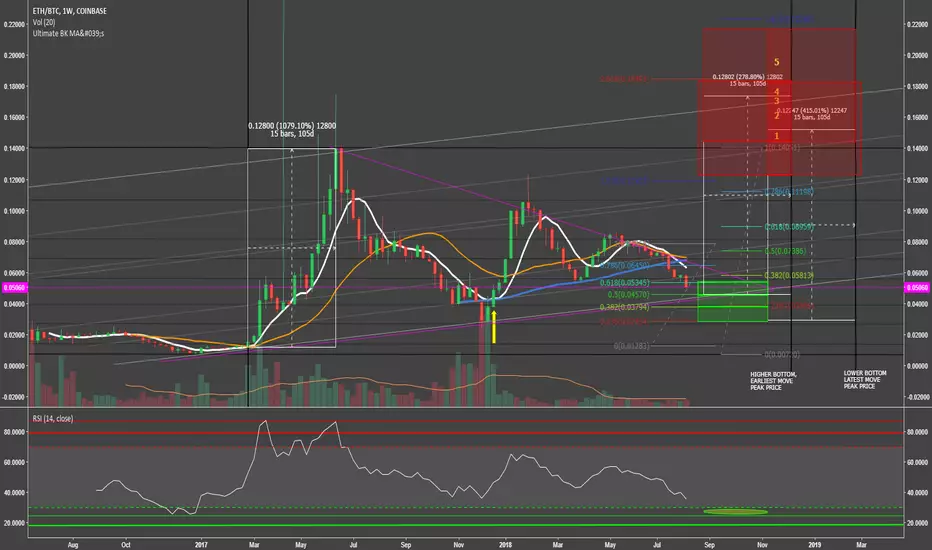Select the Vol (20) indicator label
932x550 pixels.
pyautogui.click(x=44, y=22)
